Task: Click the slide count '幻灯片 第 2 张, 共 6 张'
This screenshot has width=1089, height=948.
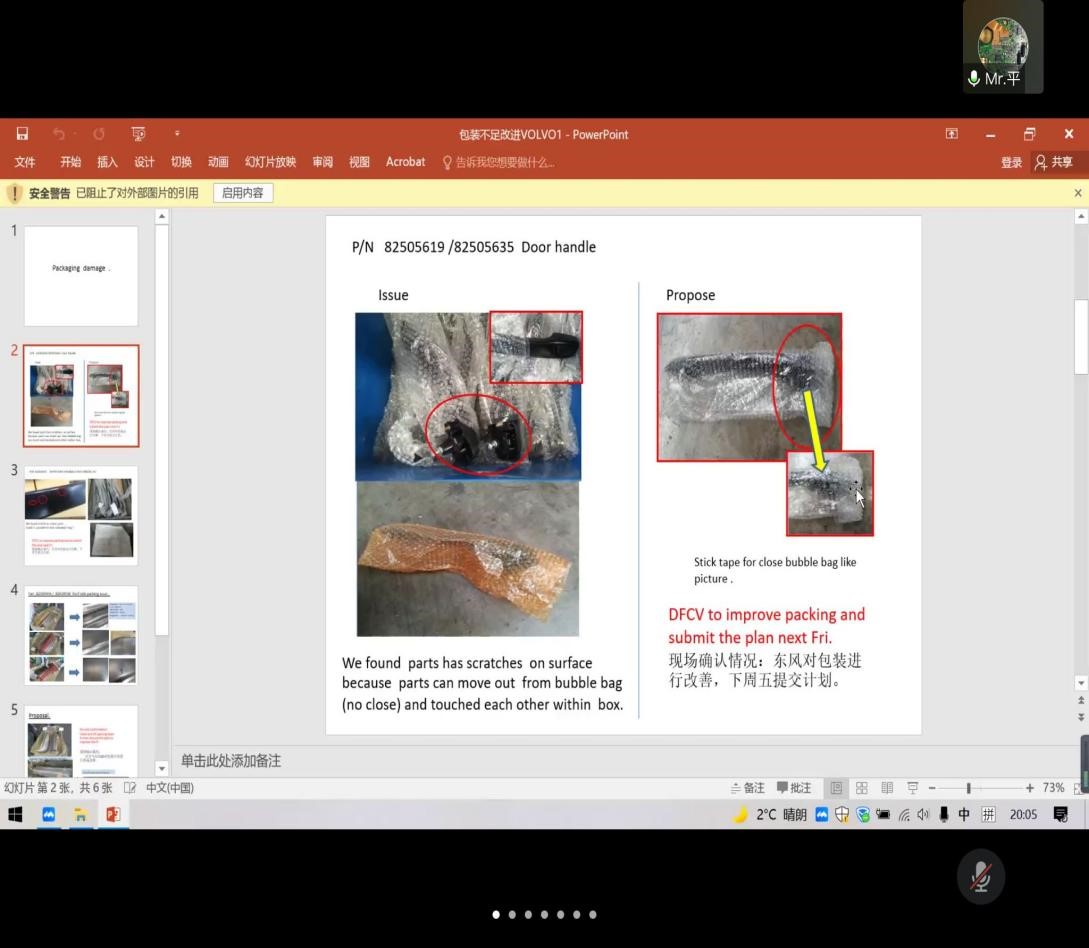Action: pos(58,788)
